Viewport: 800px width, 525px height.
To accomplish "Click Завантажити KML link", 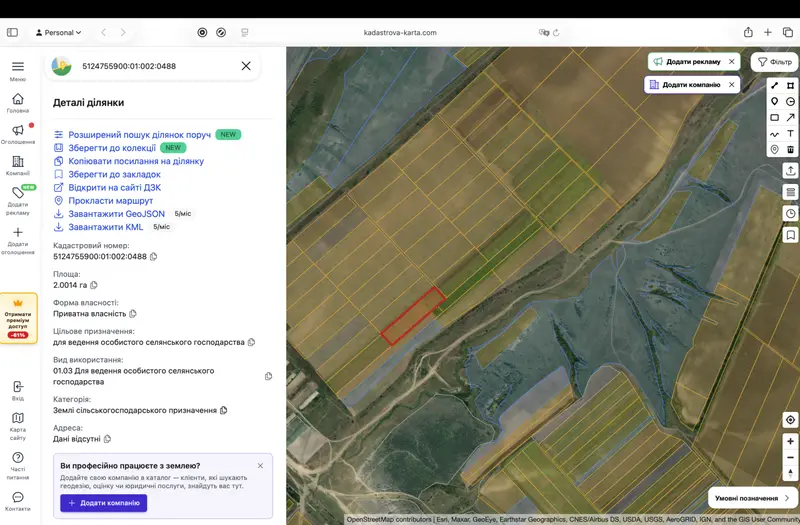I will (106, 227).
